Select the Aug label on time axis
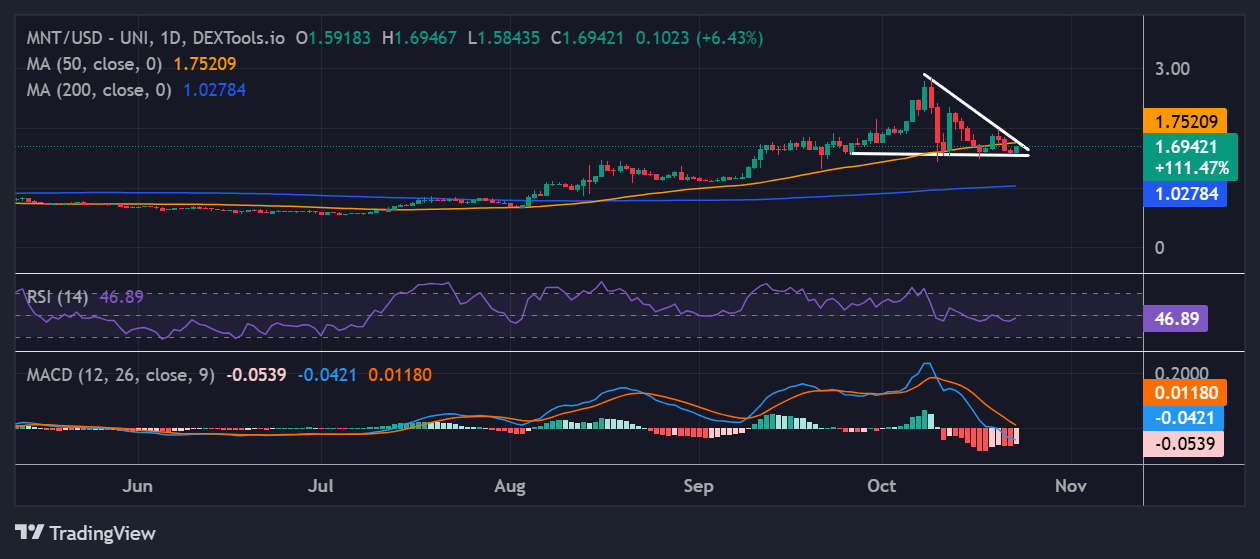1260x559 pixels. tap(510, 486)
